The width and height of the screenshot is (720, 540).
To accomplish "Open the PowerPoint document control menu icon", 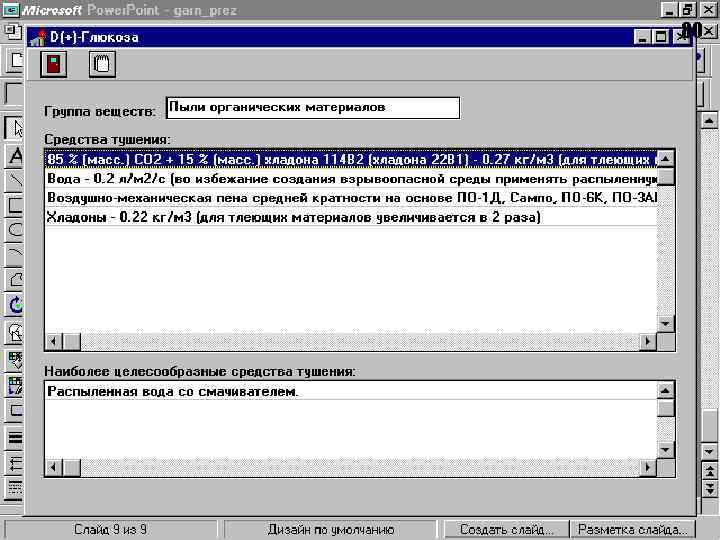I will pyautogui.click(x=13, y=32).
